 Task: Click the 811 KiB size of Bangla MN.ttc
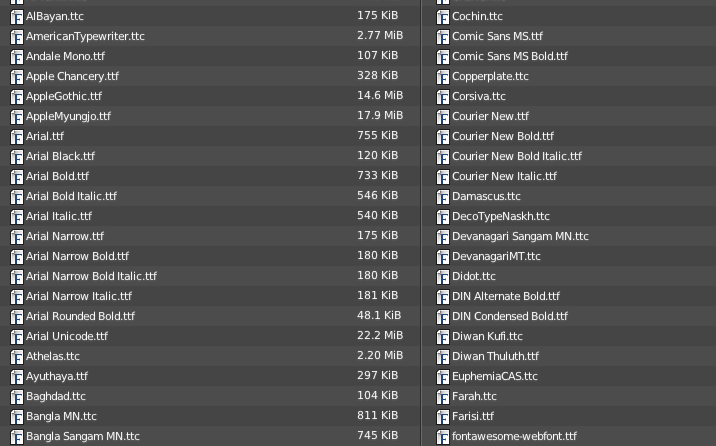(378, 415)
